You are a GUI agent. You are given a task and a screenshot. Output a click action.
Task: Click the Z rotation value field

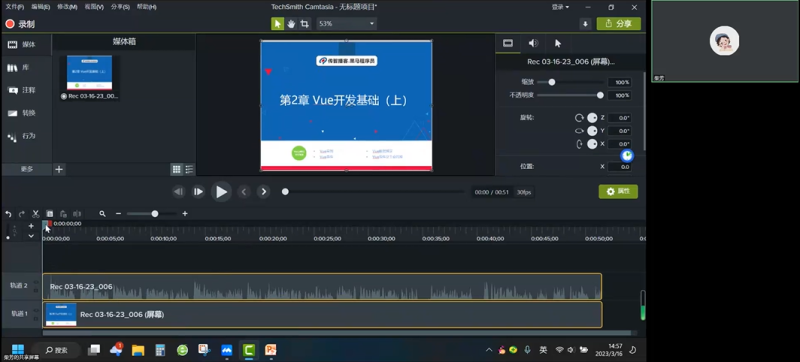619,118
